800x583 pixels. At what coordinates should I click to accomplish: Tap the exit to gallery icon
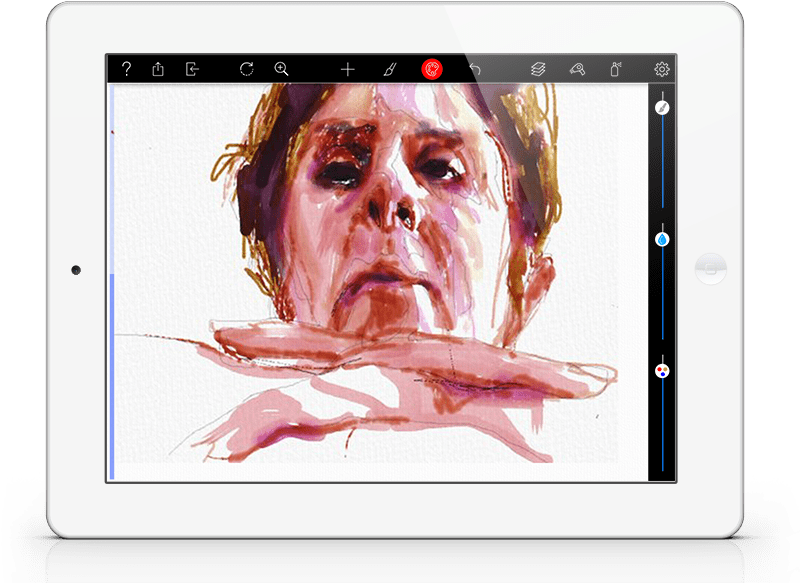[192, 69]
